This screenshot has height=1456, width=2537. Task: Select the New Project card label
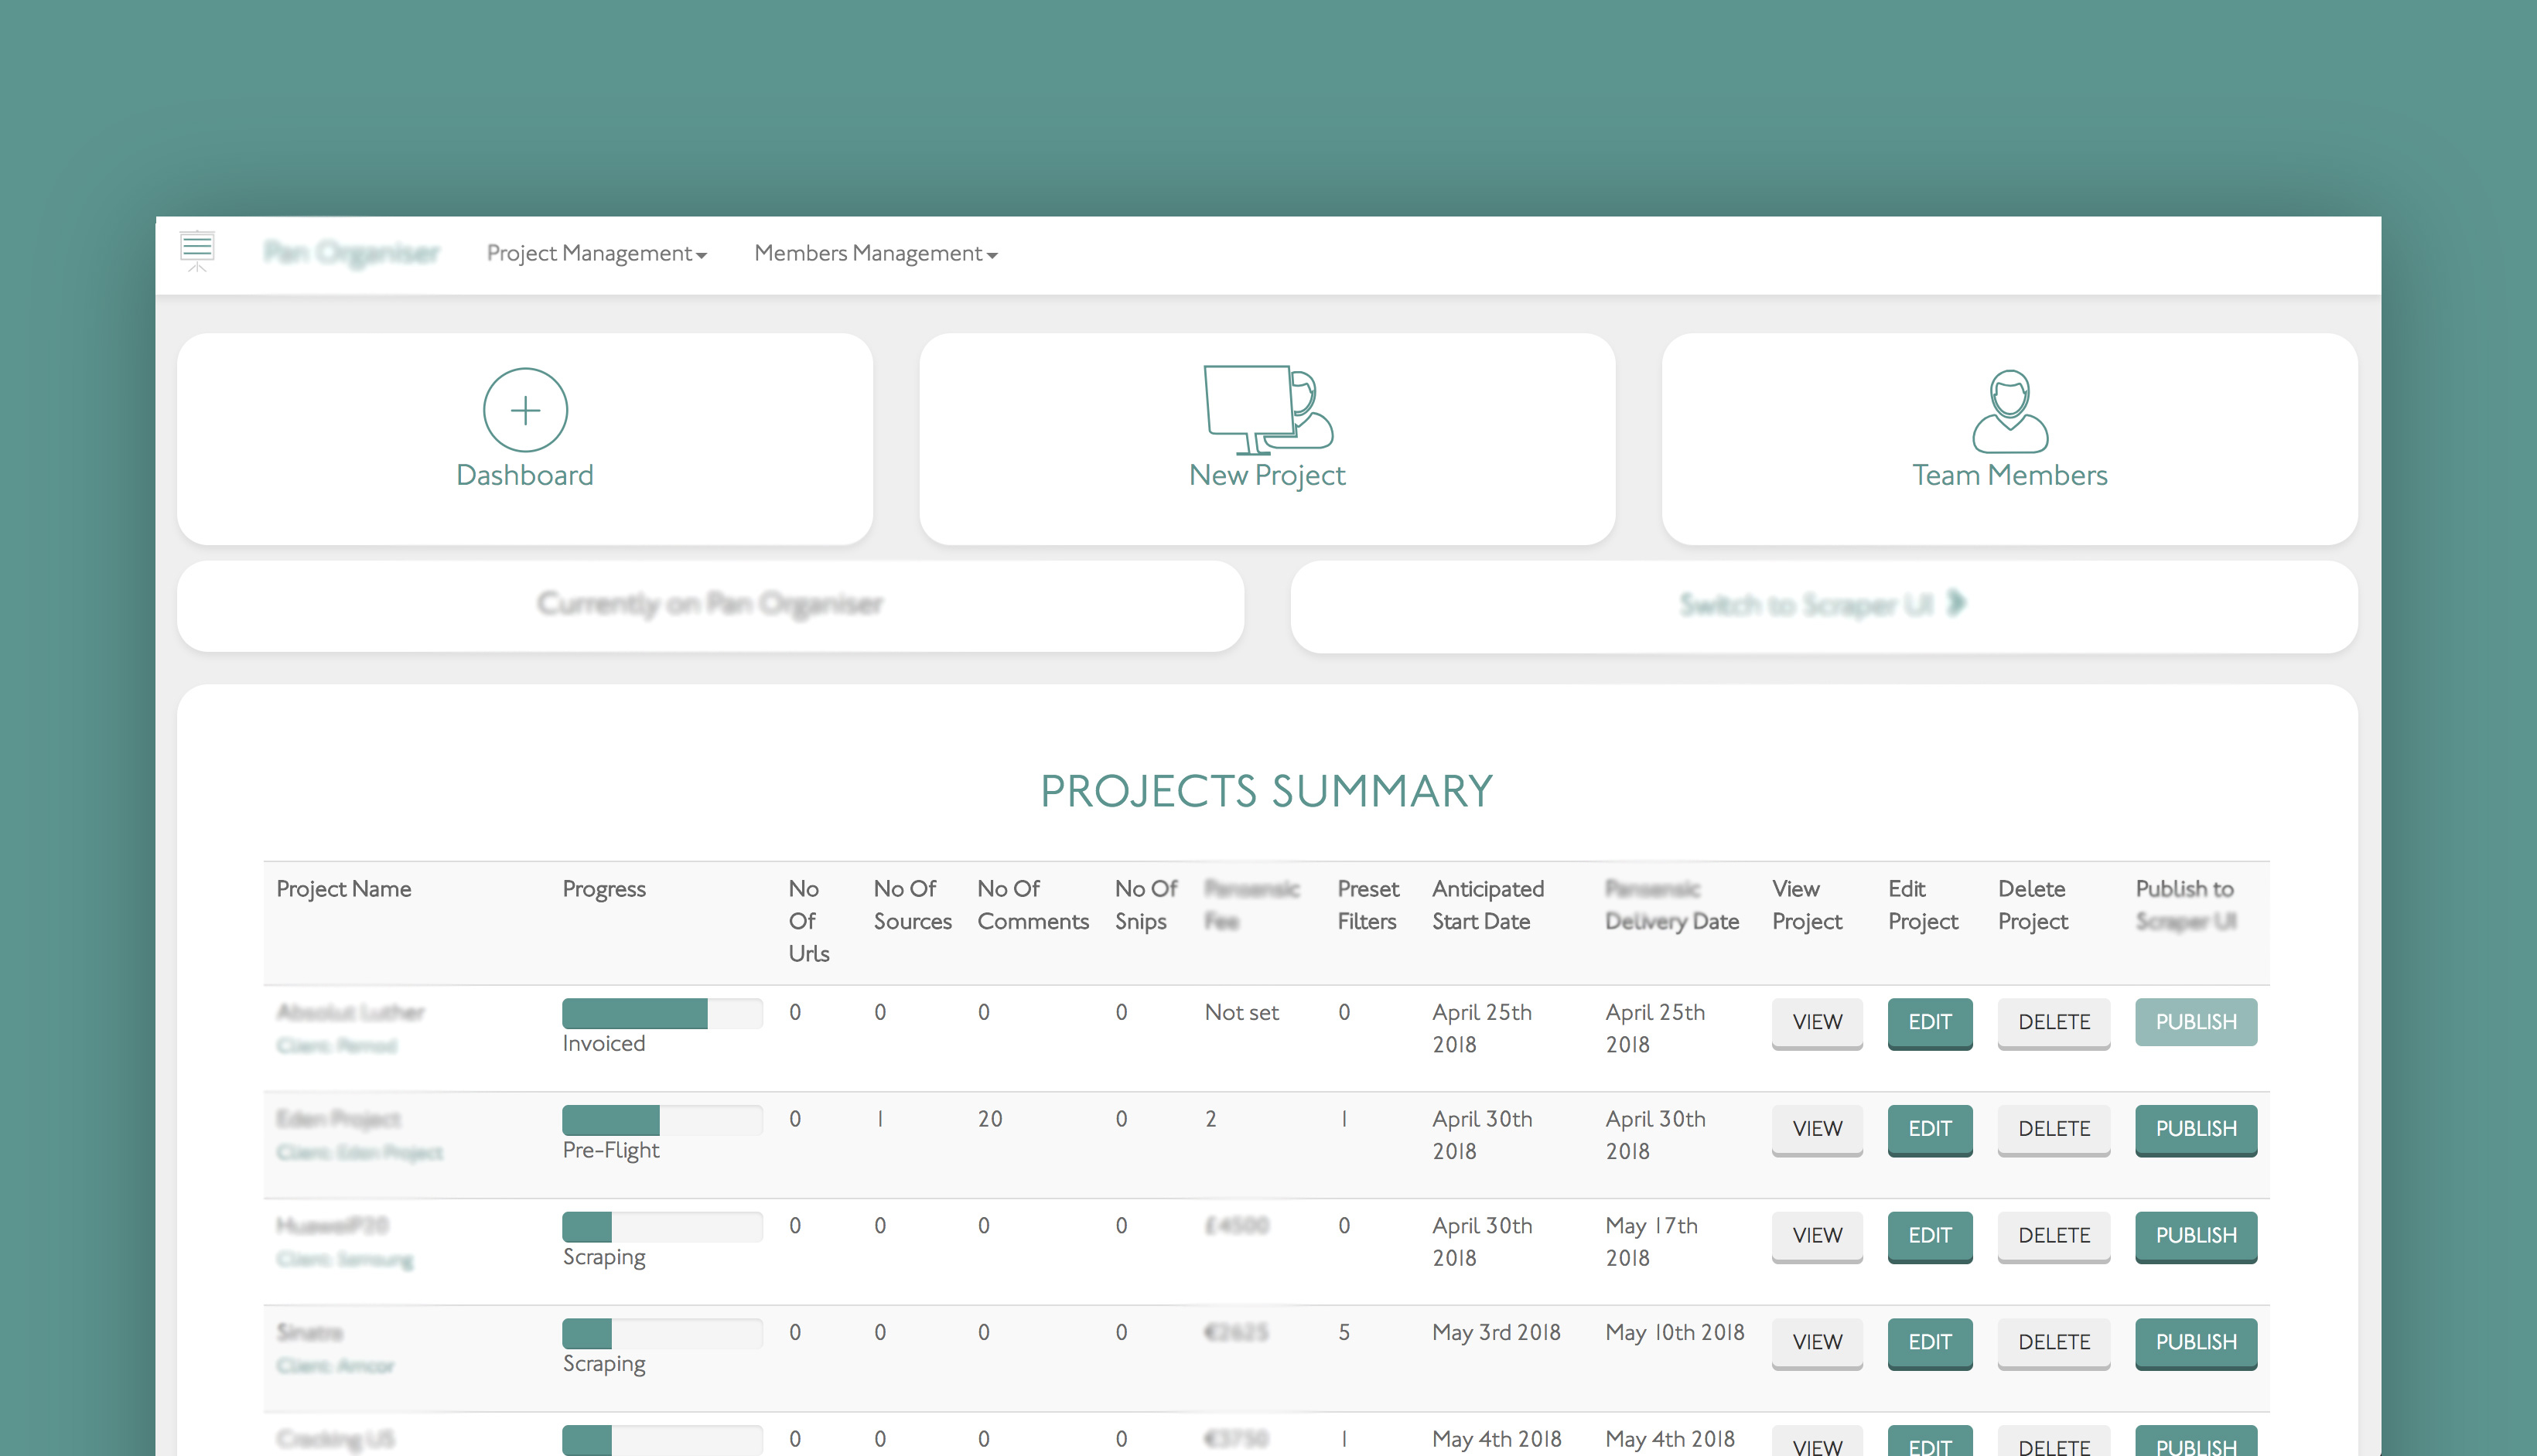click(1267, 475)
